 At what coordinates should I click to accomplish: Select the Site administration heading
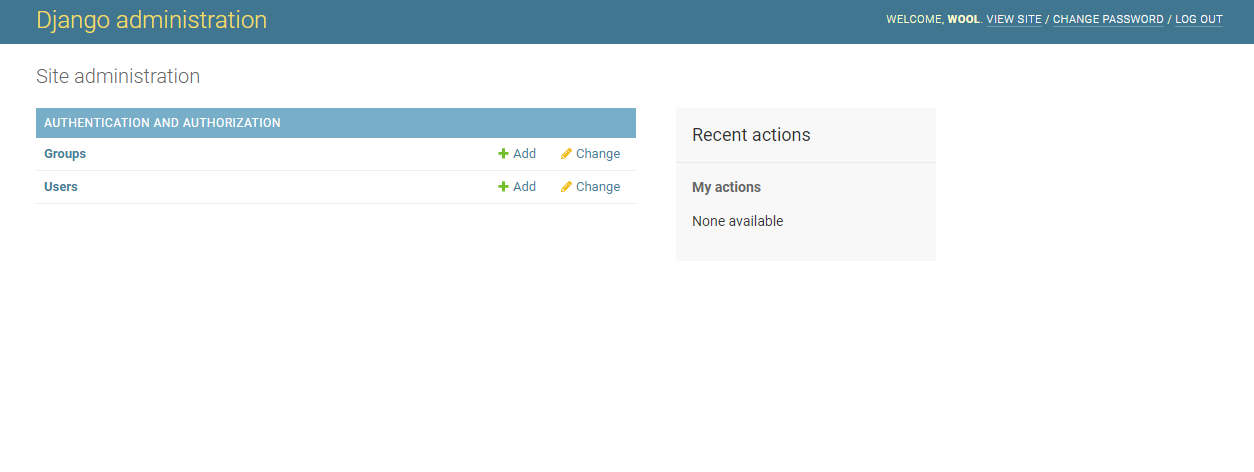118,76
